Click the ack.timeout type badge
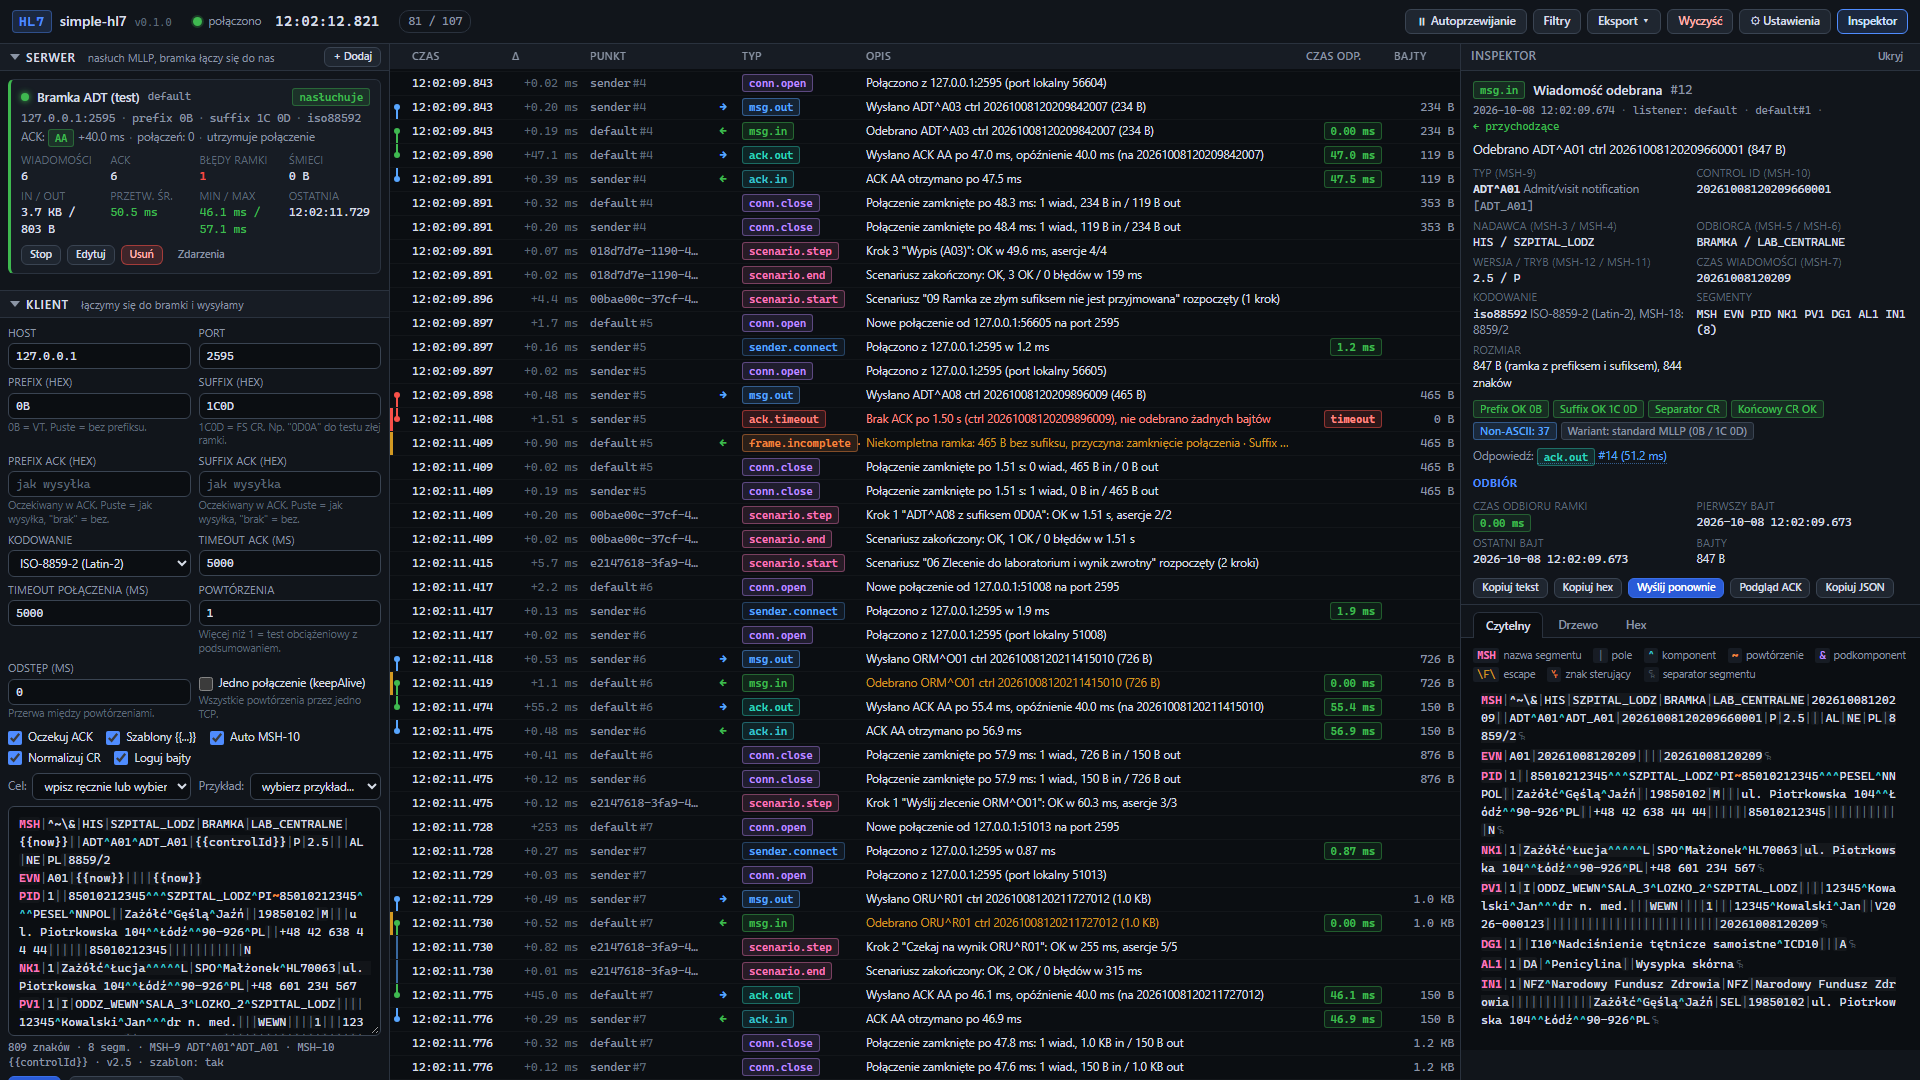The width and height of the screenshot is (1920, 1080). tap(784, 419)
